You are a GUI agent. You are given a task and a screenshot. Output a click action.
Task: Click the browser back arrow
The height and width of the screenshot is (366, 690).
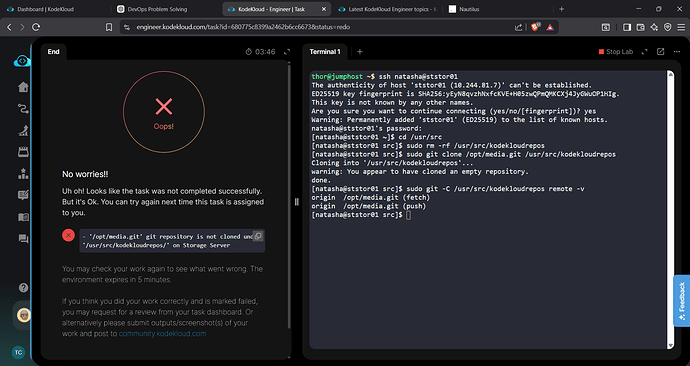(9, 27)
